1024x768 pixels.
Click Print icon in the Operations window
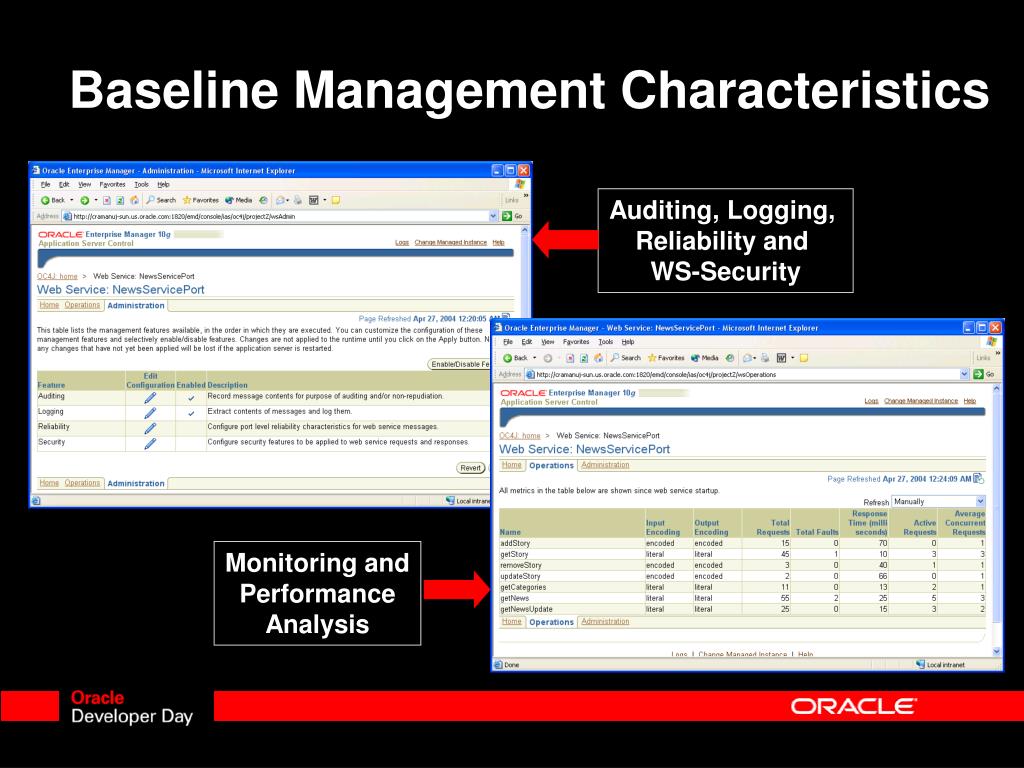pyautogui.click(x=765, y=358)
